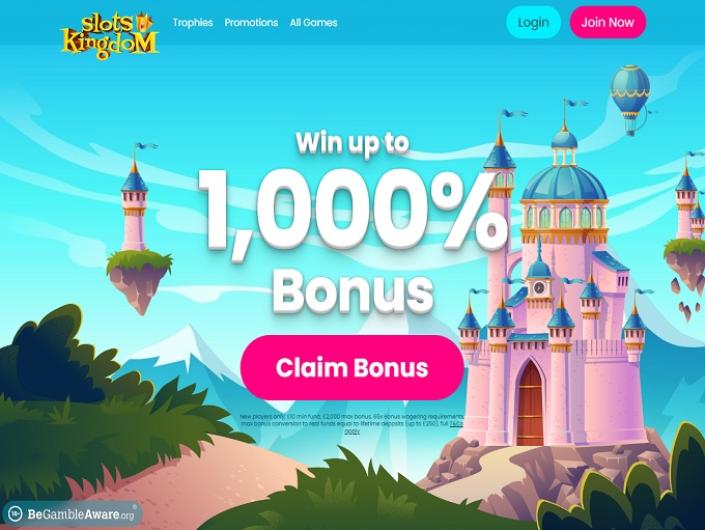Click the red castle door
The image size is (705, 530).
click(530, 403)
